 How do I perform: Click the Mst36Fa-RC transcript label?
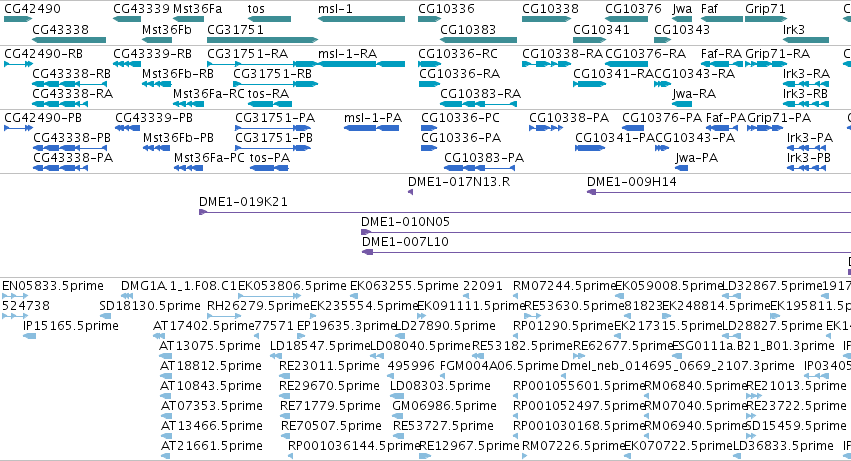pos(208,94)
